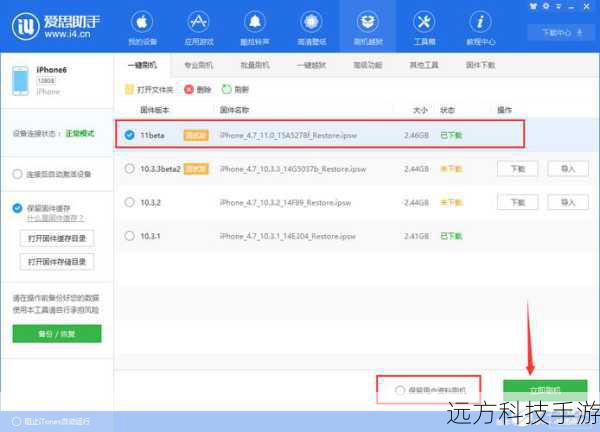The image size is (600, 432).
Task: Click the iPhone_4.7_11.0 Restore.ipsw filename
Action: click(x=289, y=135)
